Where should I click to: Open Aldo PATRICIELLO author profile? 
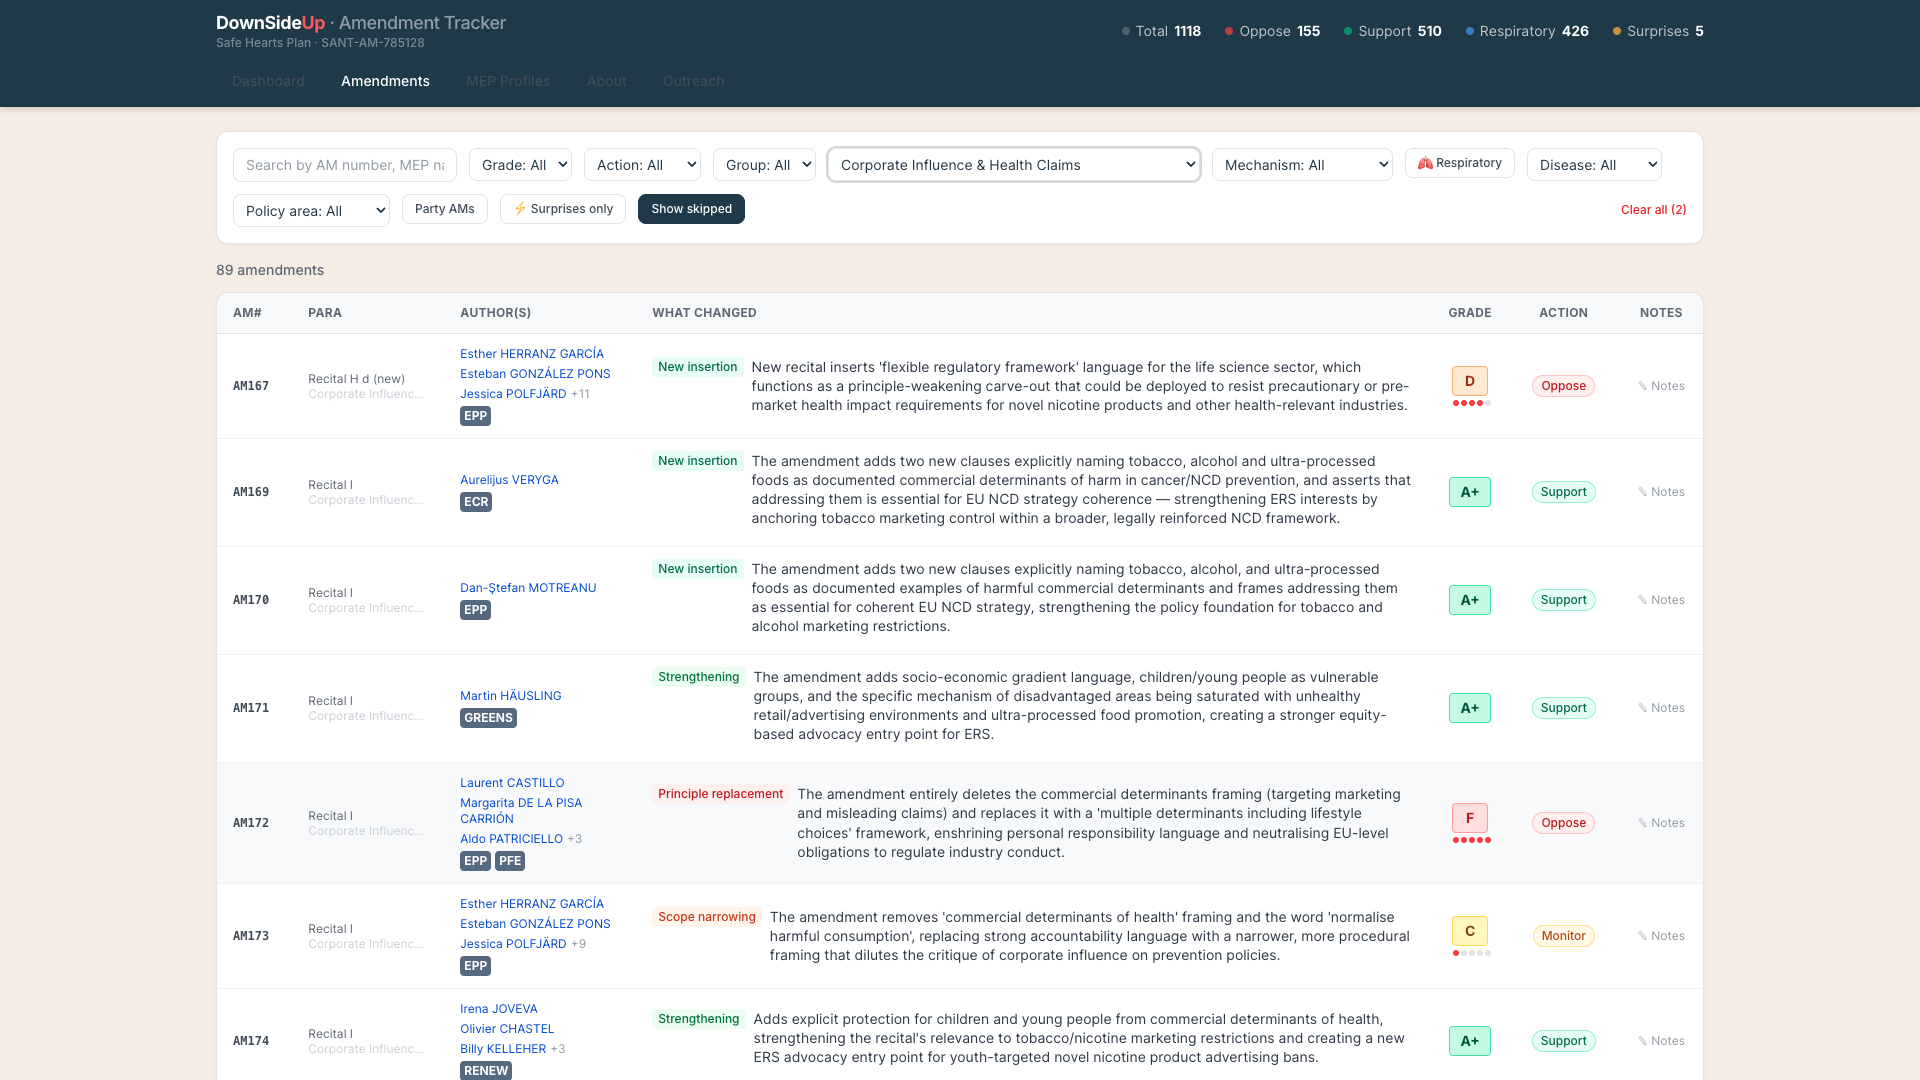tap(511, 839)
